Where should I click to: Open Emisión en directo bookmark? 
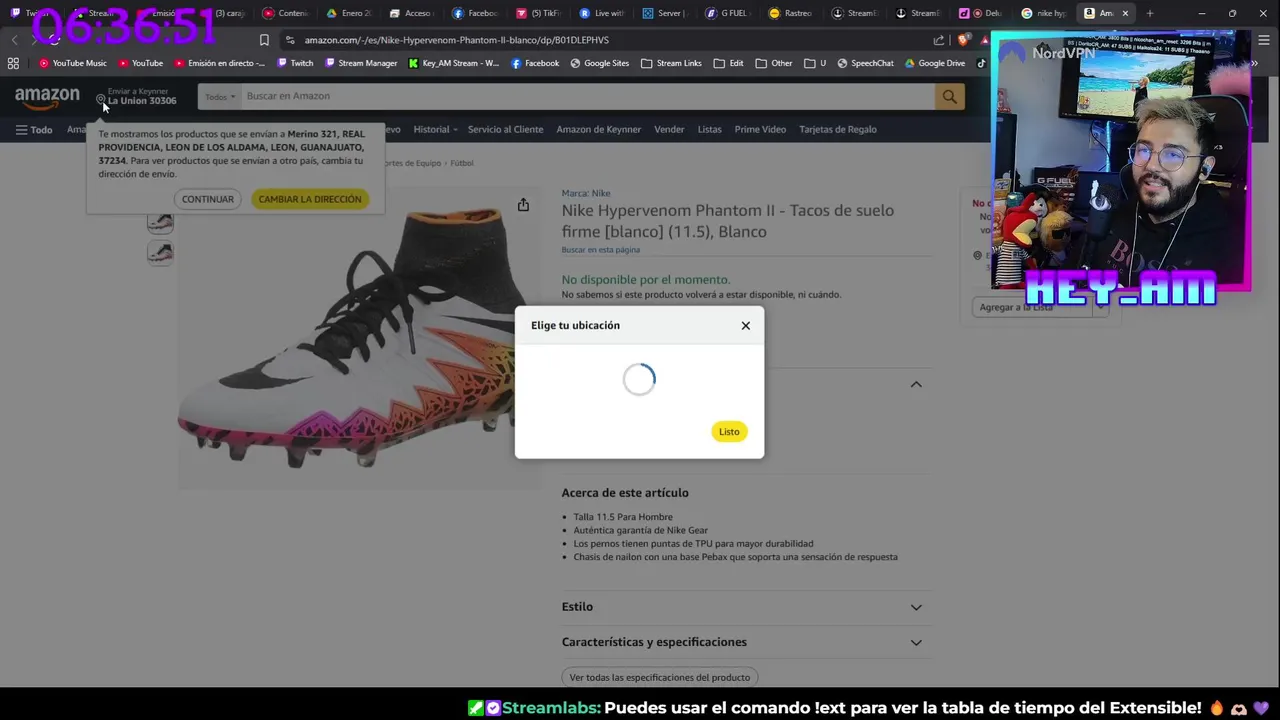pyautogui.click(x=219, y=63)
